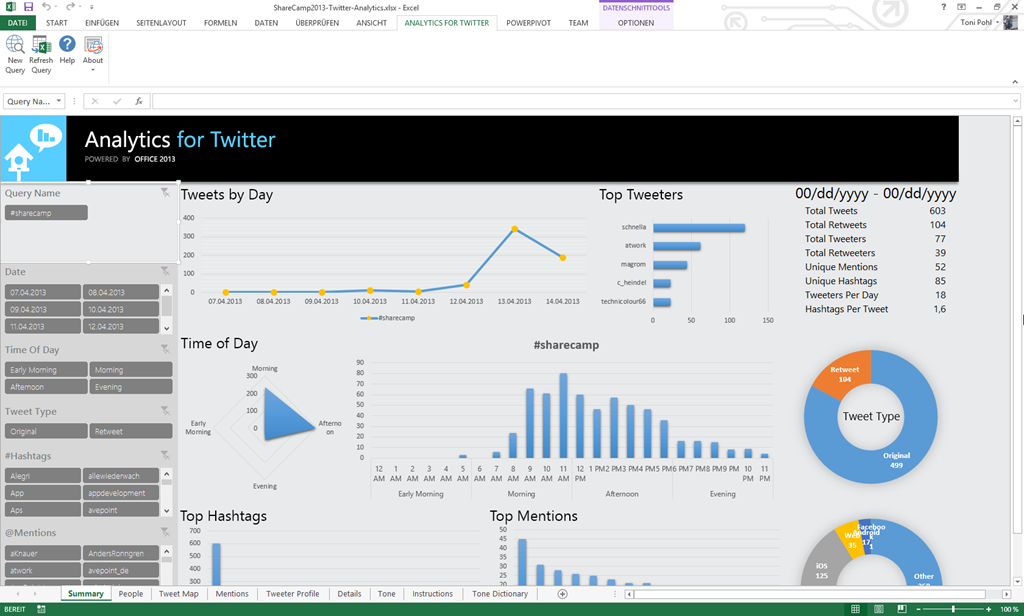Image resolution: width=1024 pixels, height=616 pixels.
Task: Open the About ribbon icon
Action: tap(93, 54)
